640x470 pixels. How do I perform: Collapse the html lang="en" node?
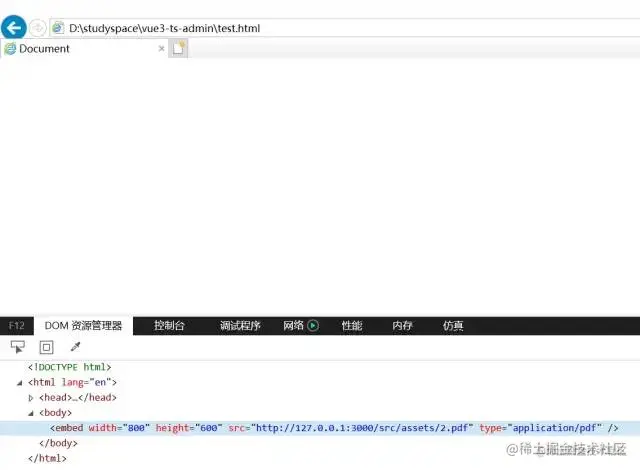[x=20, y=383]
